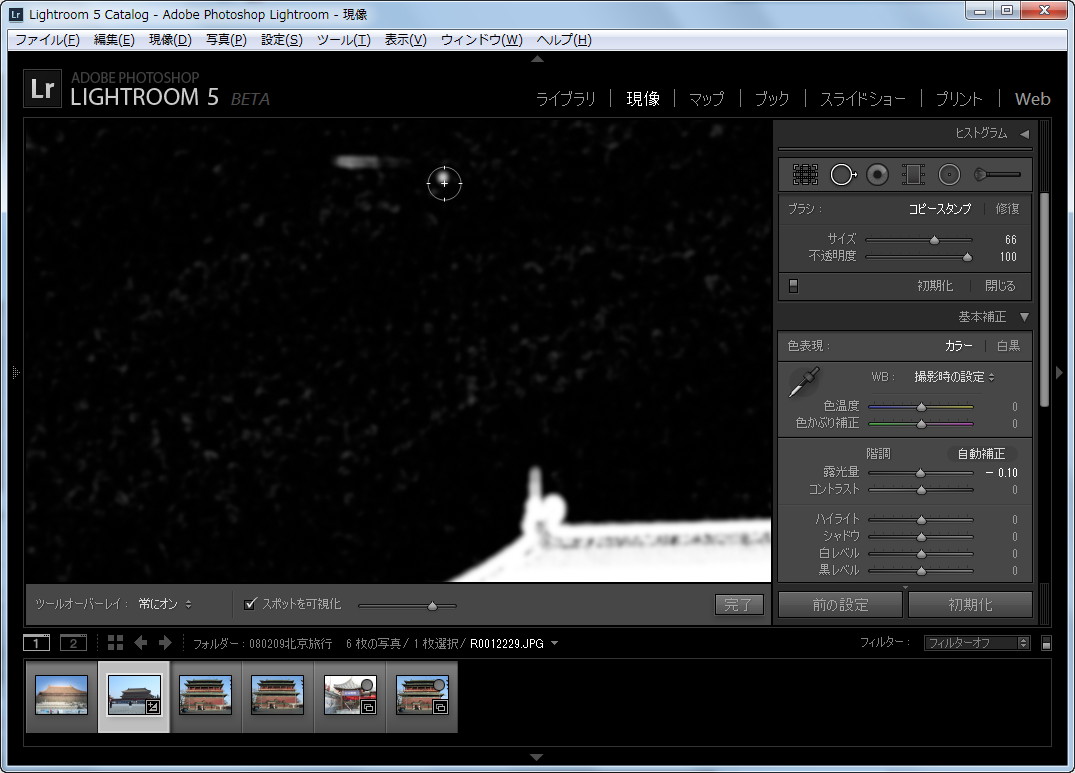The width and height of the screenshot is (1075, 773).
Task: Switch to the ブック module
Action: tap(772, 99)
